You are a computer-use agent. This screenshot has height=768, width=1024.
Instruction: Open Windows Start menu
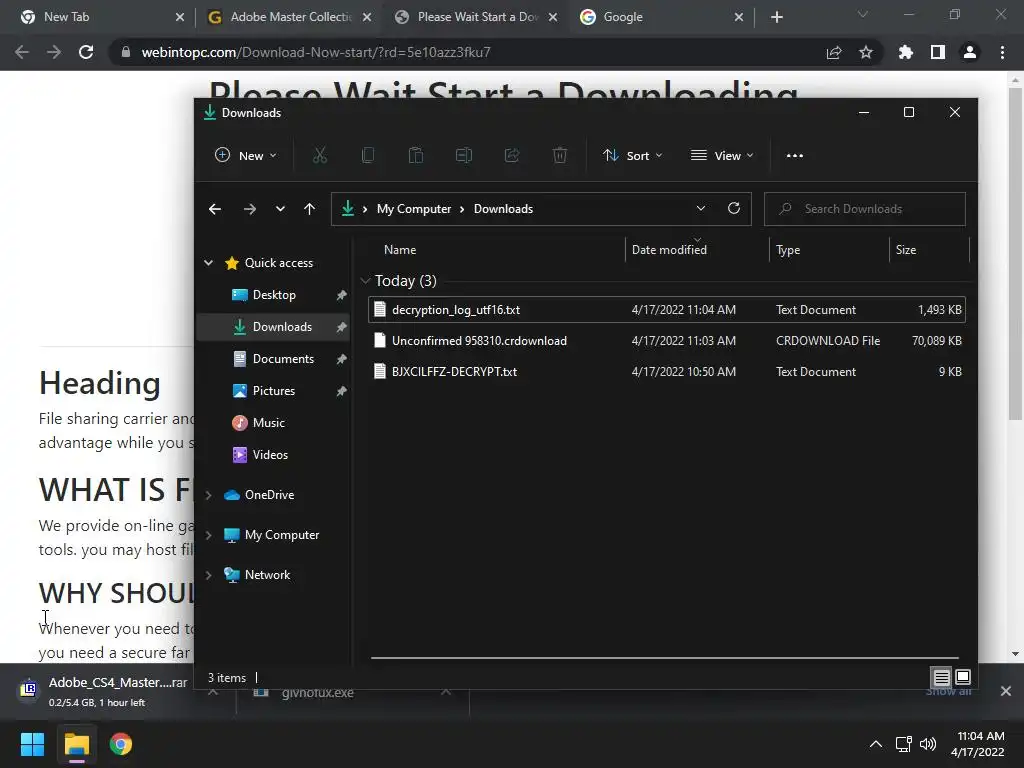[x=32, y=744]
